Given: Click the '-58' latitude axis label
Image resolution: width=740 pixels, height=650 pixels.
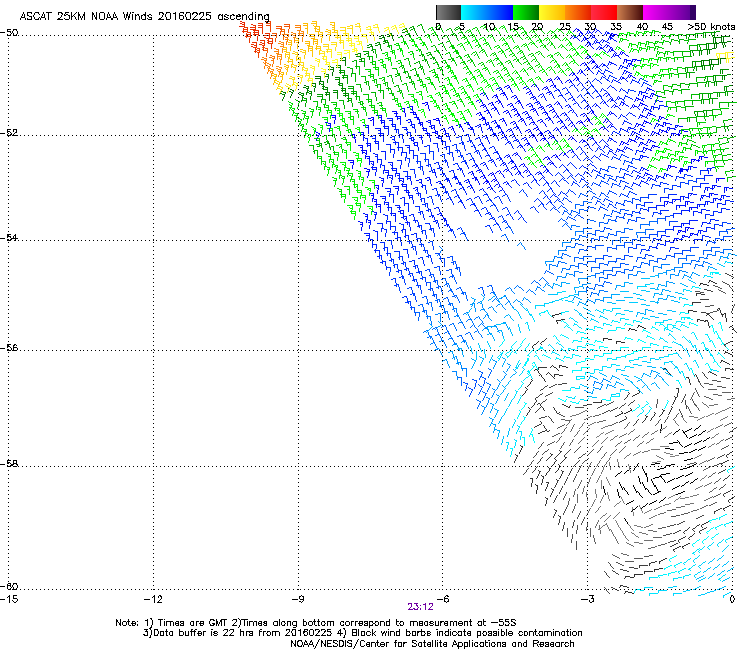Looking at the screenshot, I should [9, 464].
